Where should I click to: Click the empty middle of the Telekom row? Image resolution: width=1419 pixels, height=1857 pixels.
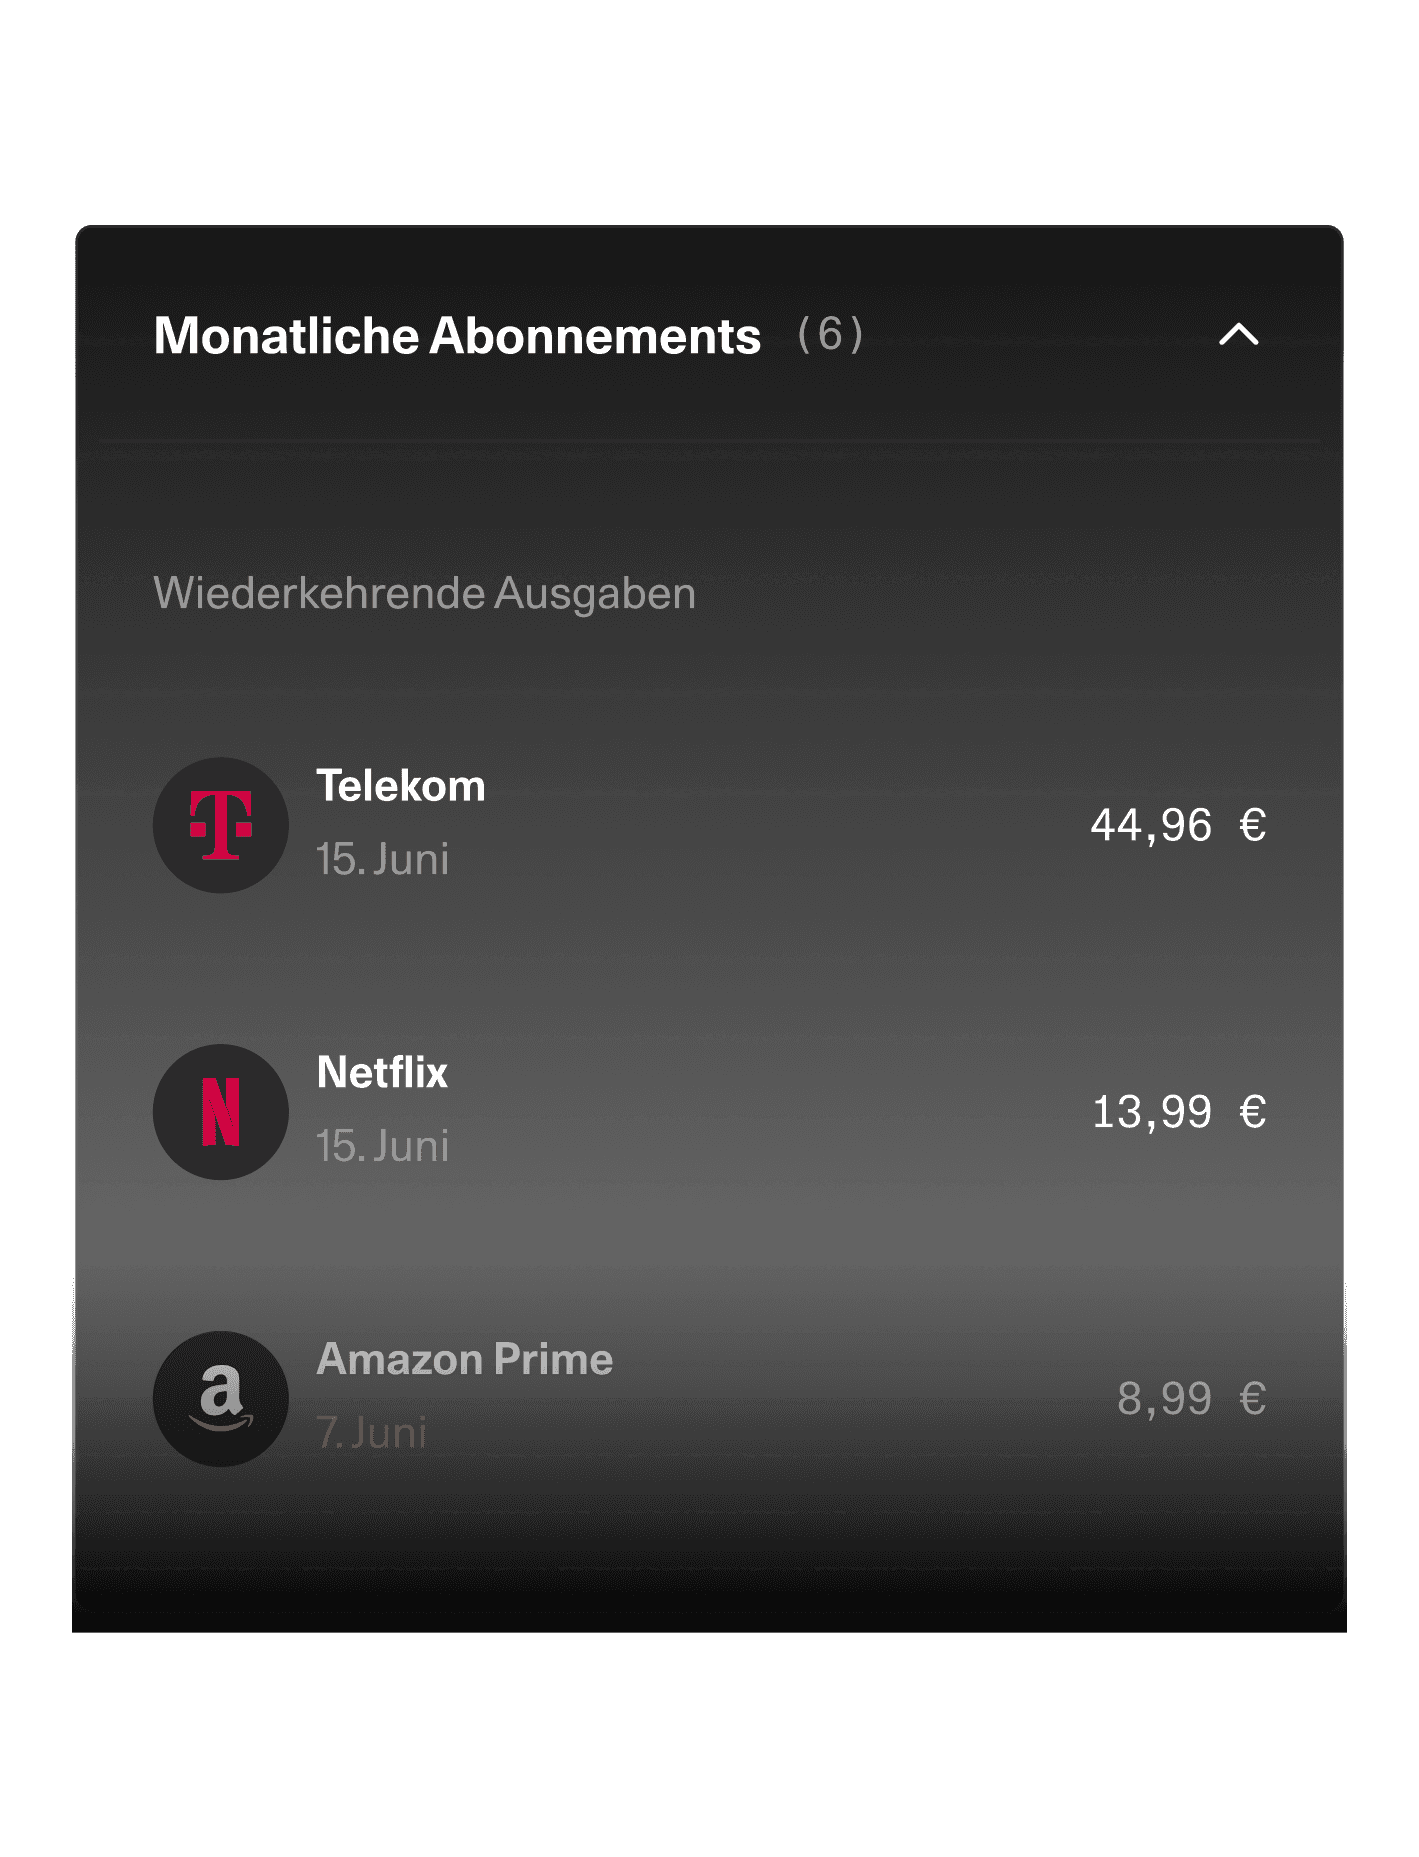(x=788, y=825)
